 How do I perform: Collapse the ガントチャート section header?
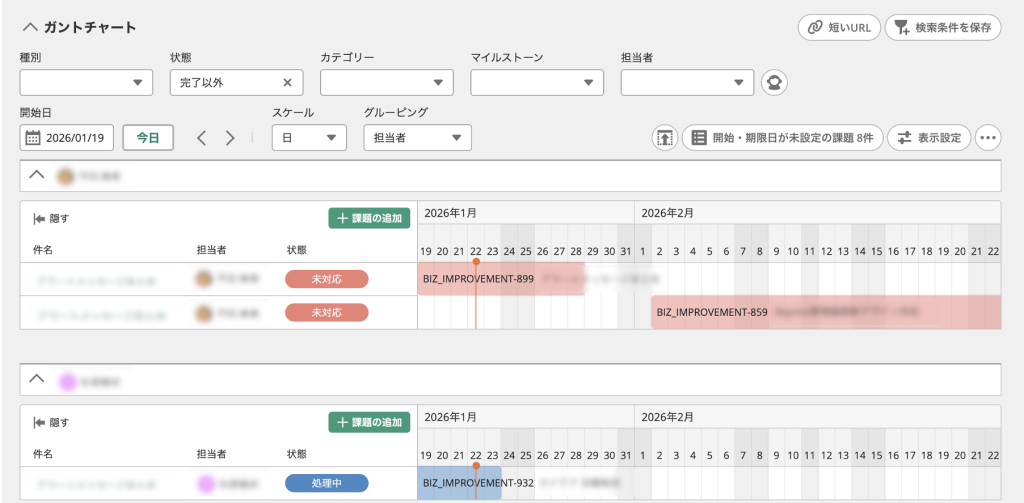point(30,28)
